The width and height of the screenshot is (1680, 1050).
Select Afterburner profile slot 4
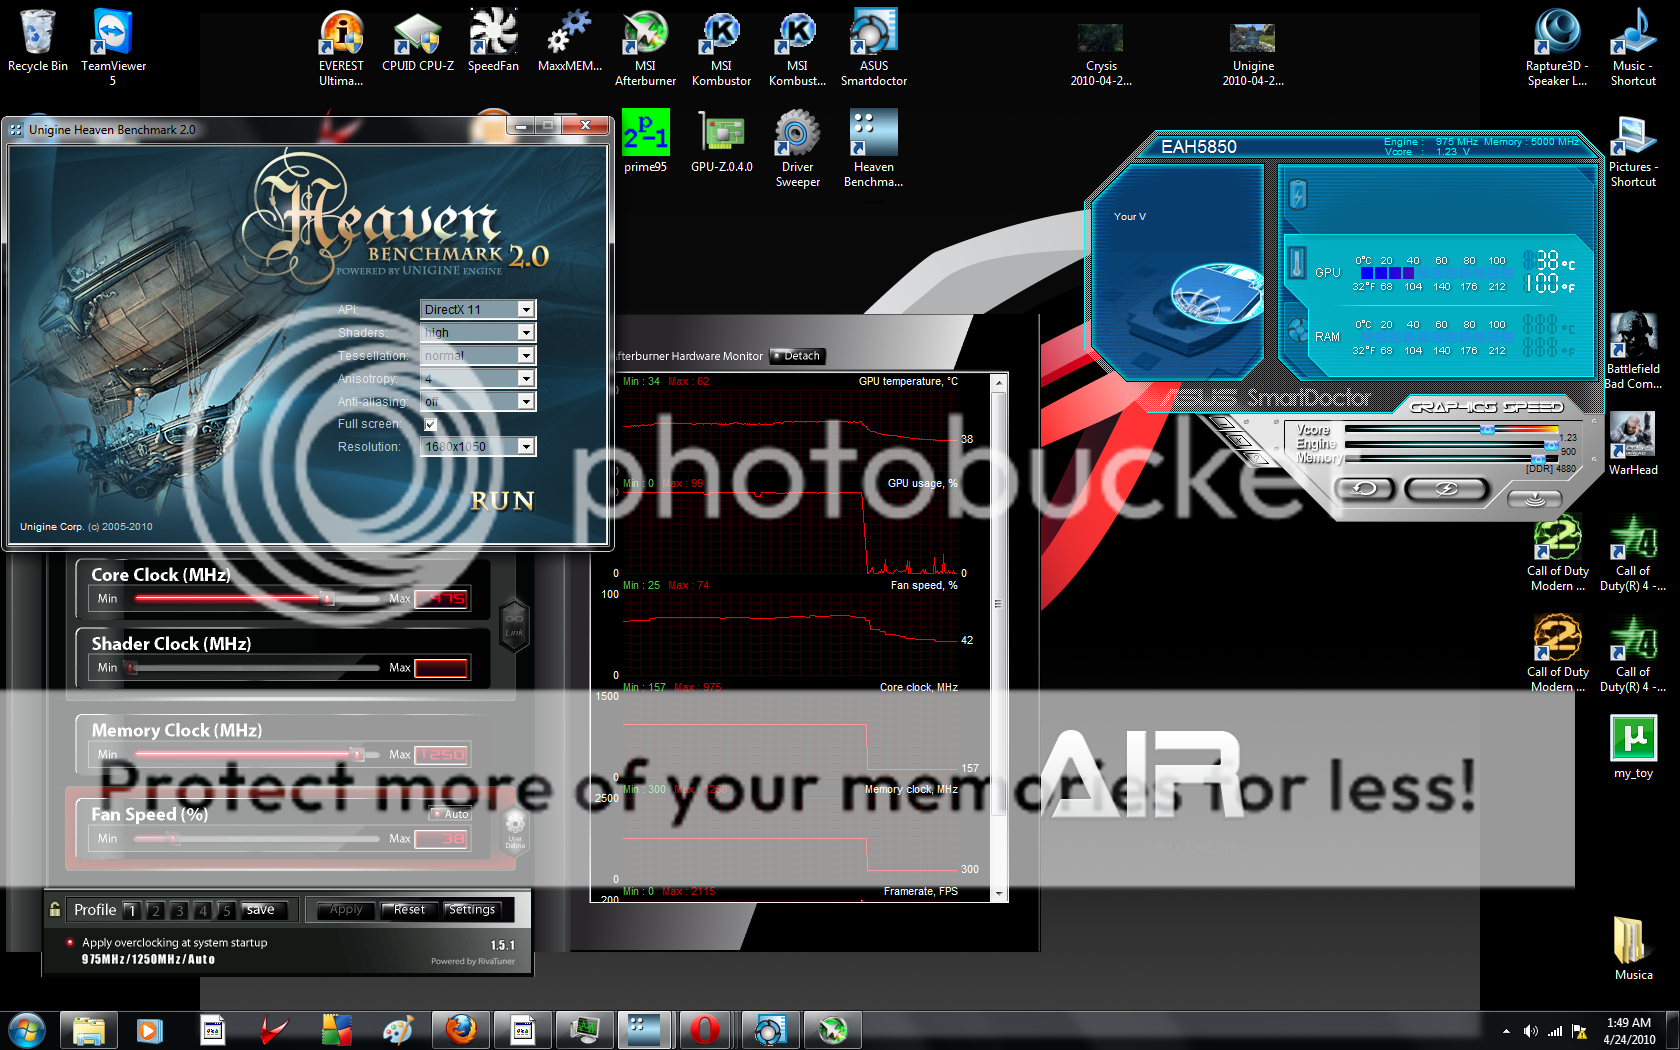pyautogui.click(x=203, y=910)
